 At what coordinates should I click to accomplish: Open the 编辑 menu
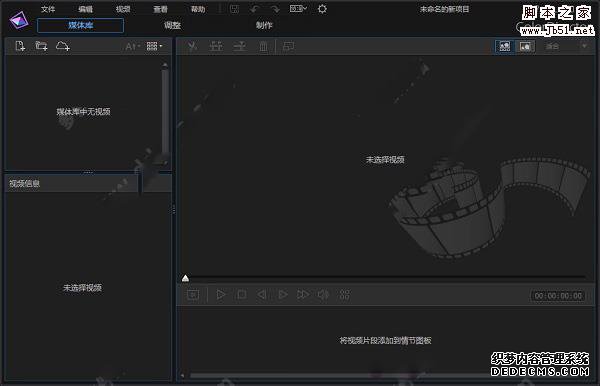(x=85, y=9)
